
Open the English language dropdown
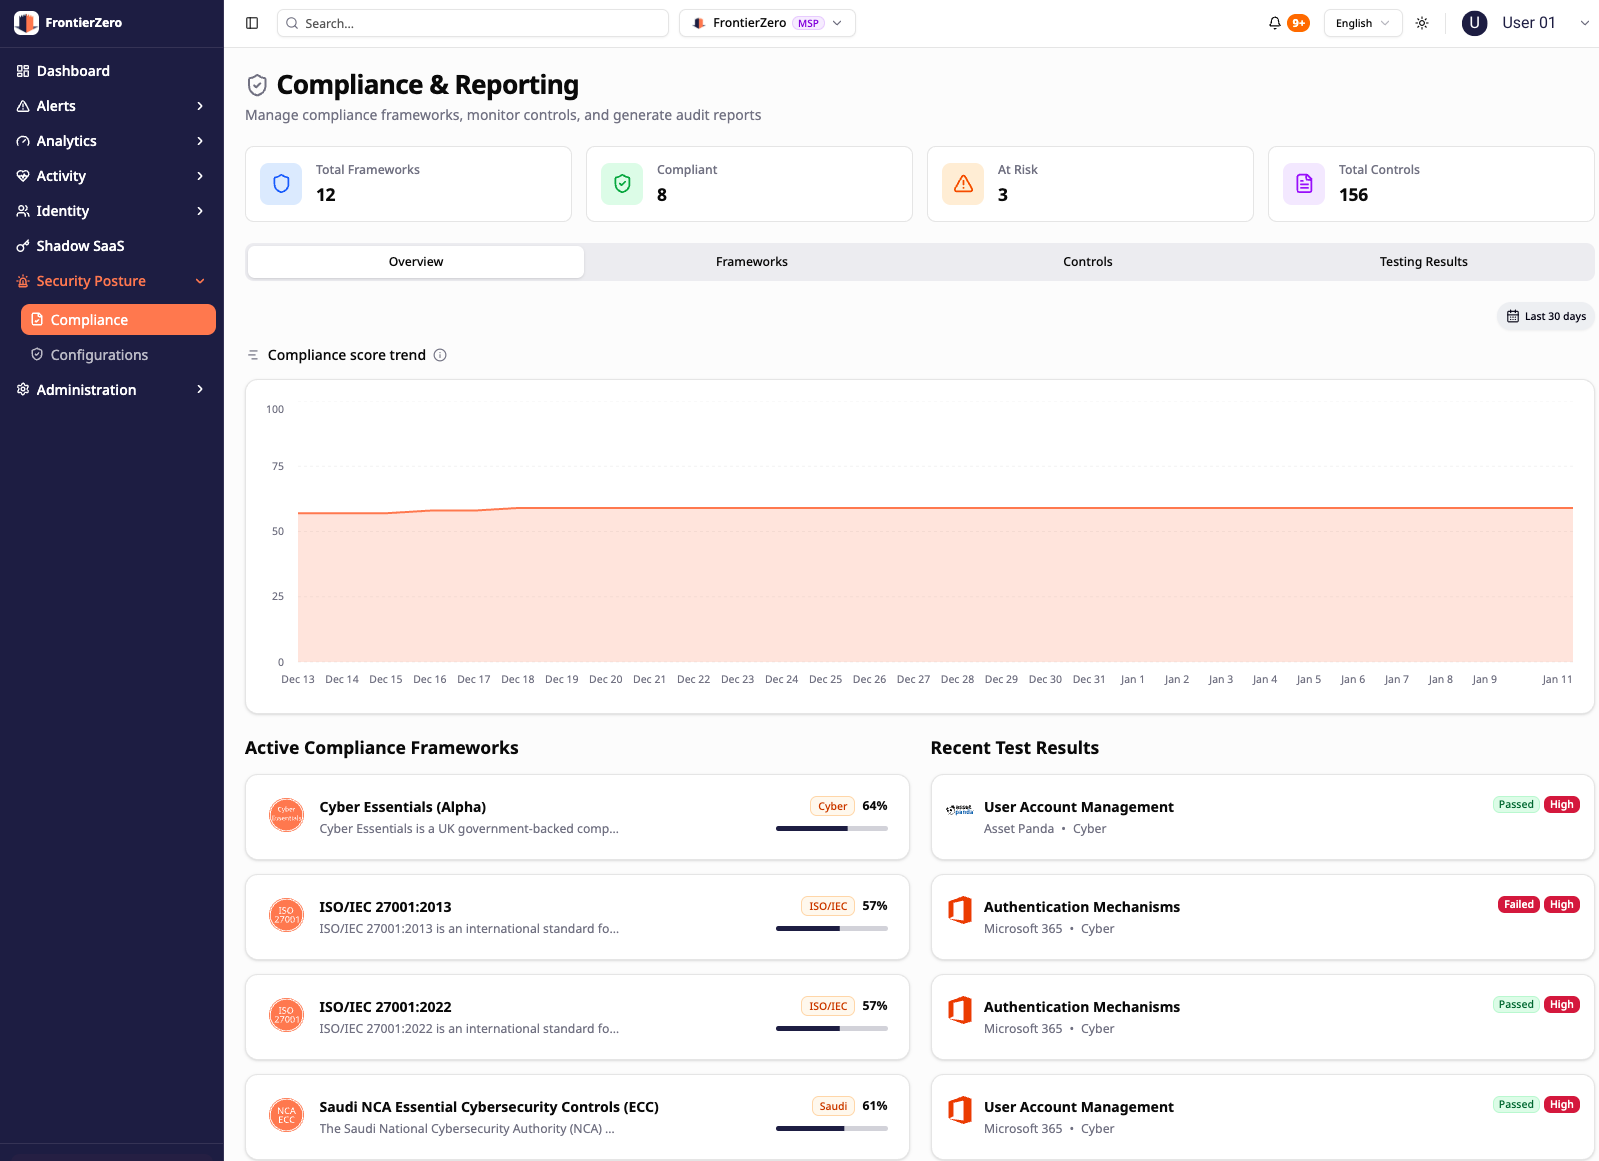coord(1362,23)
